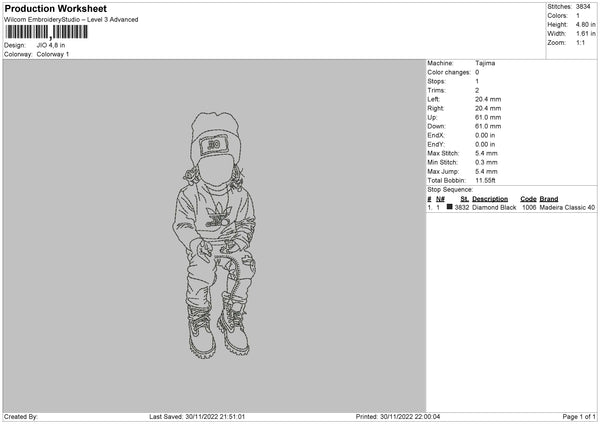Click the Zoom value 1:1

tap(580, 42)
